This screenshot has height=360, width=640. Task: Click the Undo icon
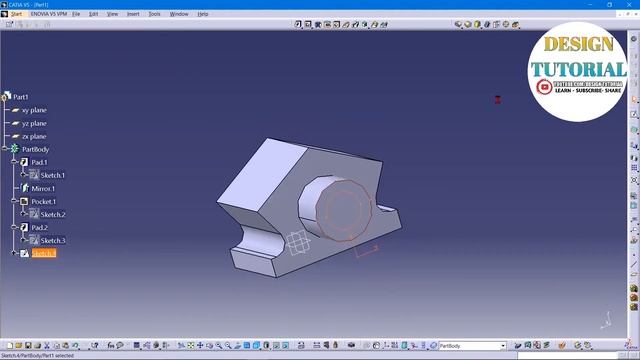[x=76, y=345]
